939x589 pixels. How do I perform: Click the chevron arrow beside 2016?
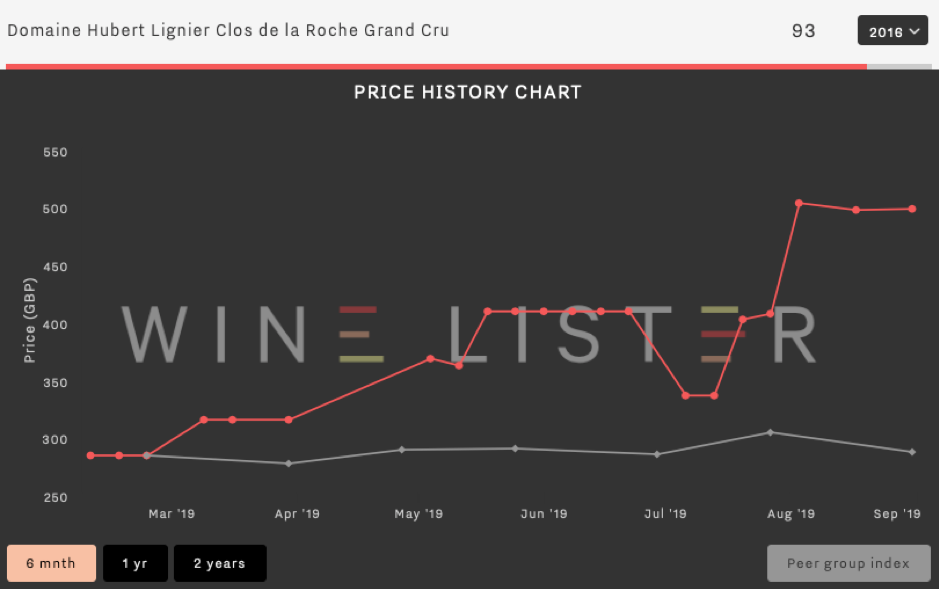pos(914,31)
